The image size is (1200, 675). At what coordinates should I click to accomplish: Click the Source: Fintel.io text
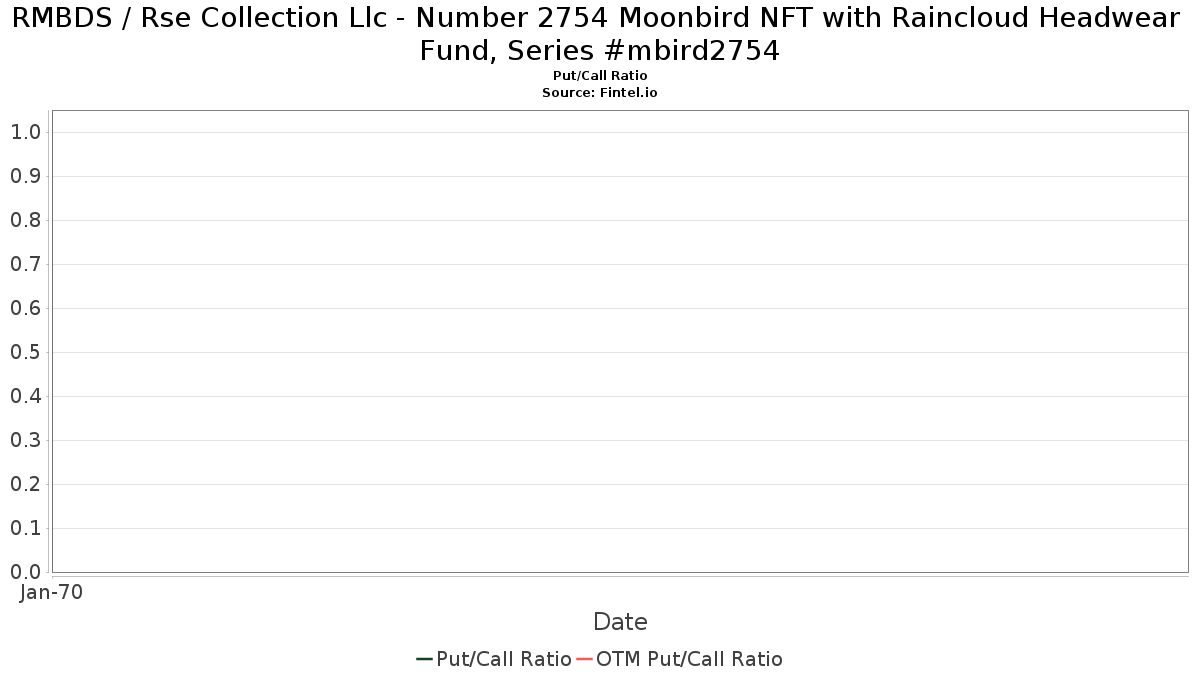click(600, 92)
